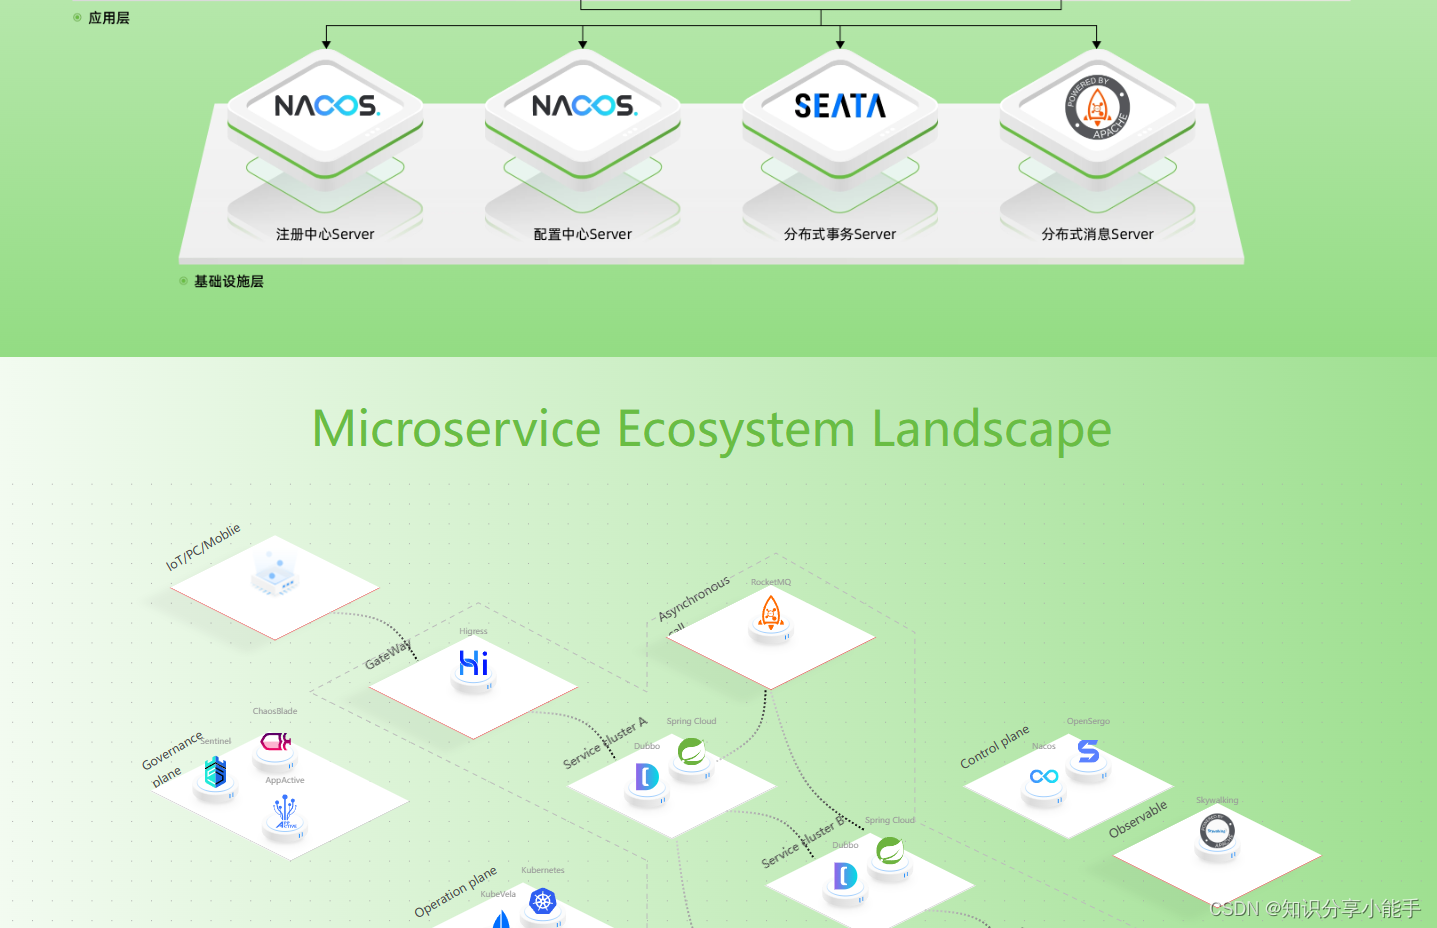Click the 应用层 layer label
The width and height of the screenshot is (1437, 928).
[x=109, y=18]
